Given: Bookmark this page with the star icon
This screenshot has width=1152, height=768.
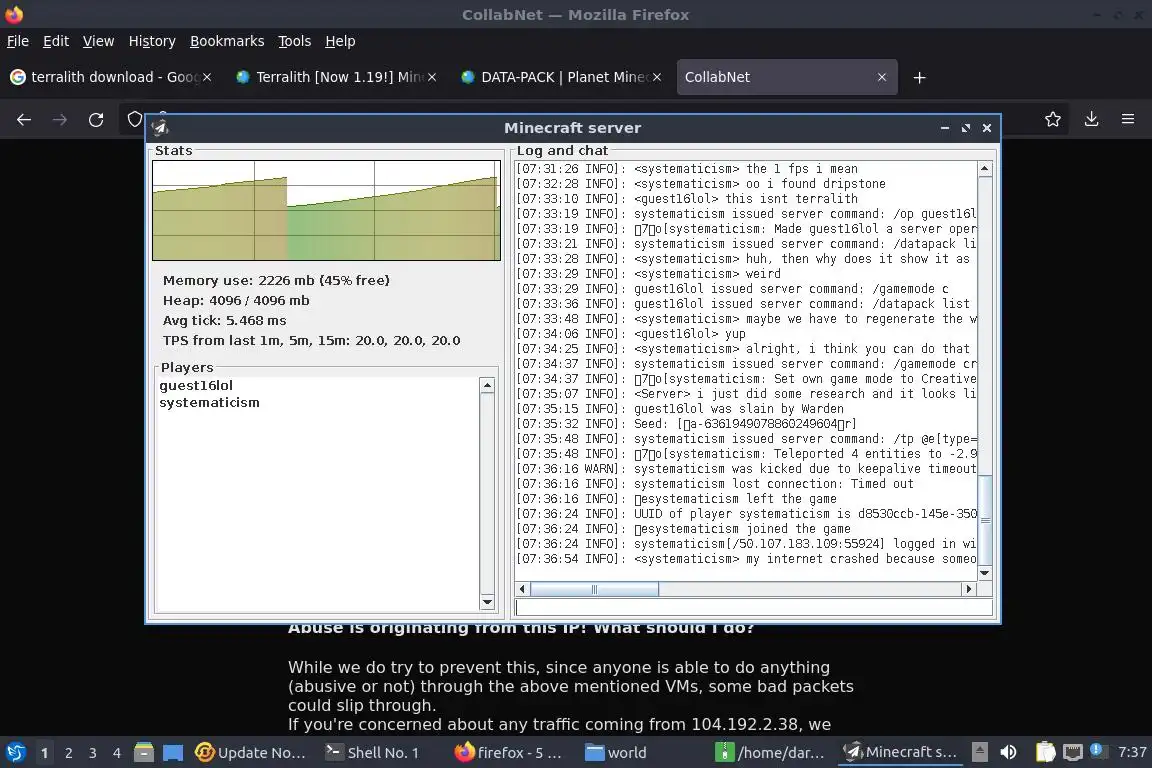Looking at the screenshot, I should (1053, 119).
